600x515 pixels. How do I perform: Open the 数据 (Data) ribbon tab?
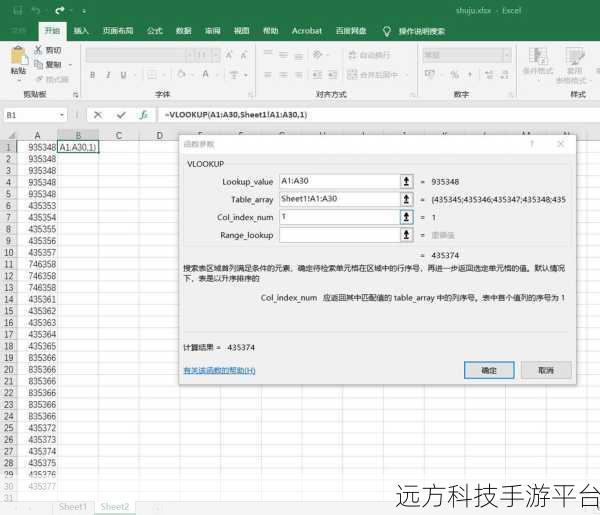[183, 31]
